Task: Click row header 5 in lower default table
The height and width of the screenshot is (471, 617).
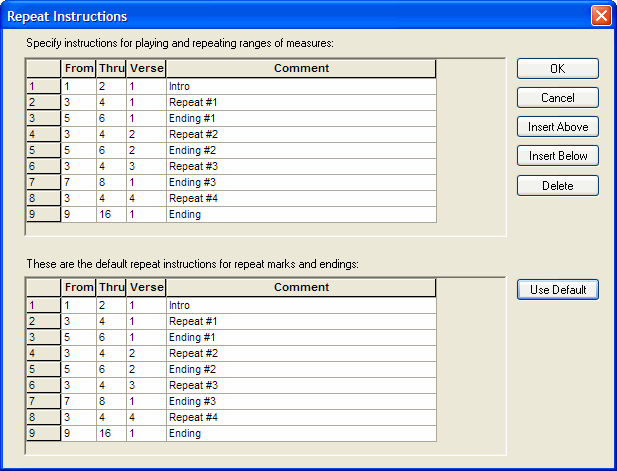Action: [43, 370]
